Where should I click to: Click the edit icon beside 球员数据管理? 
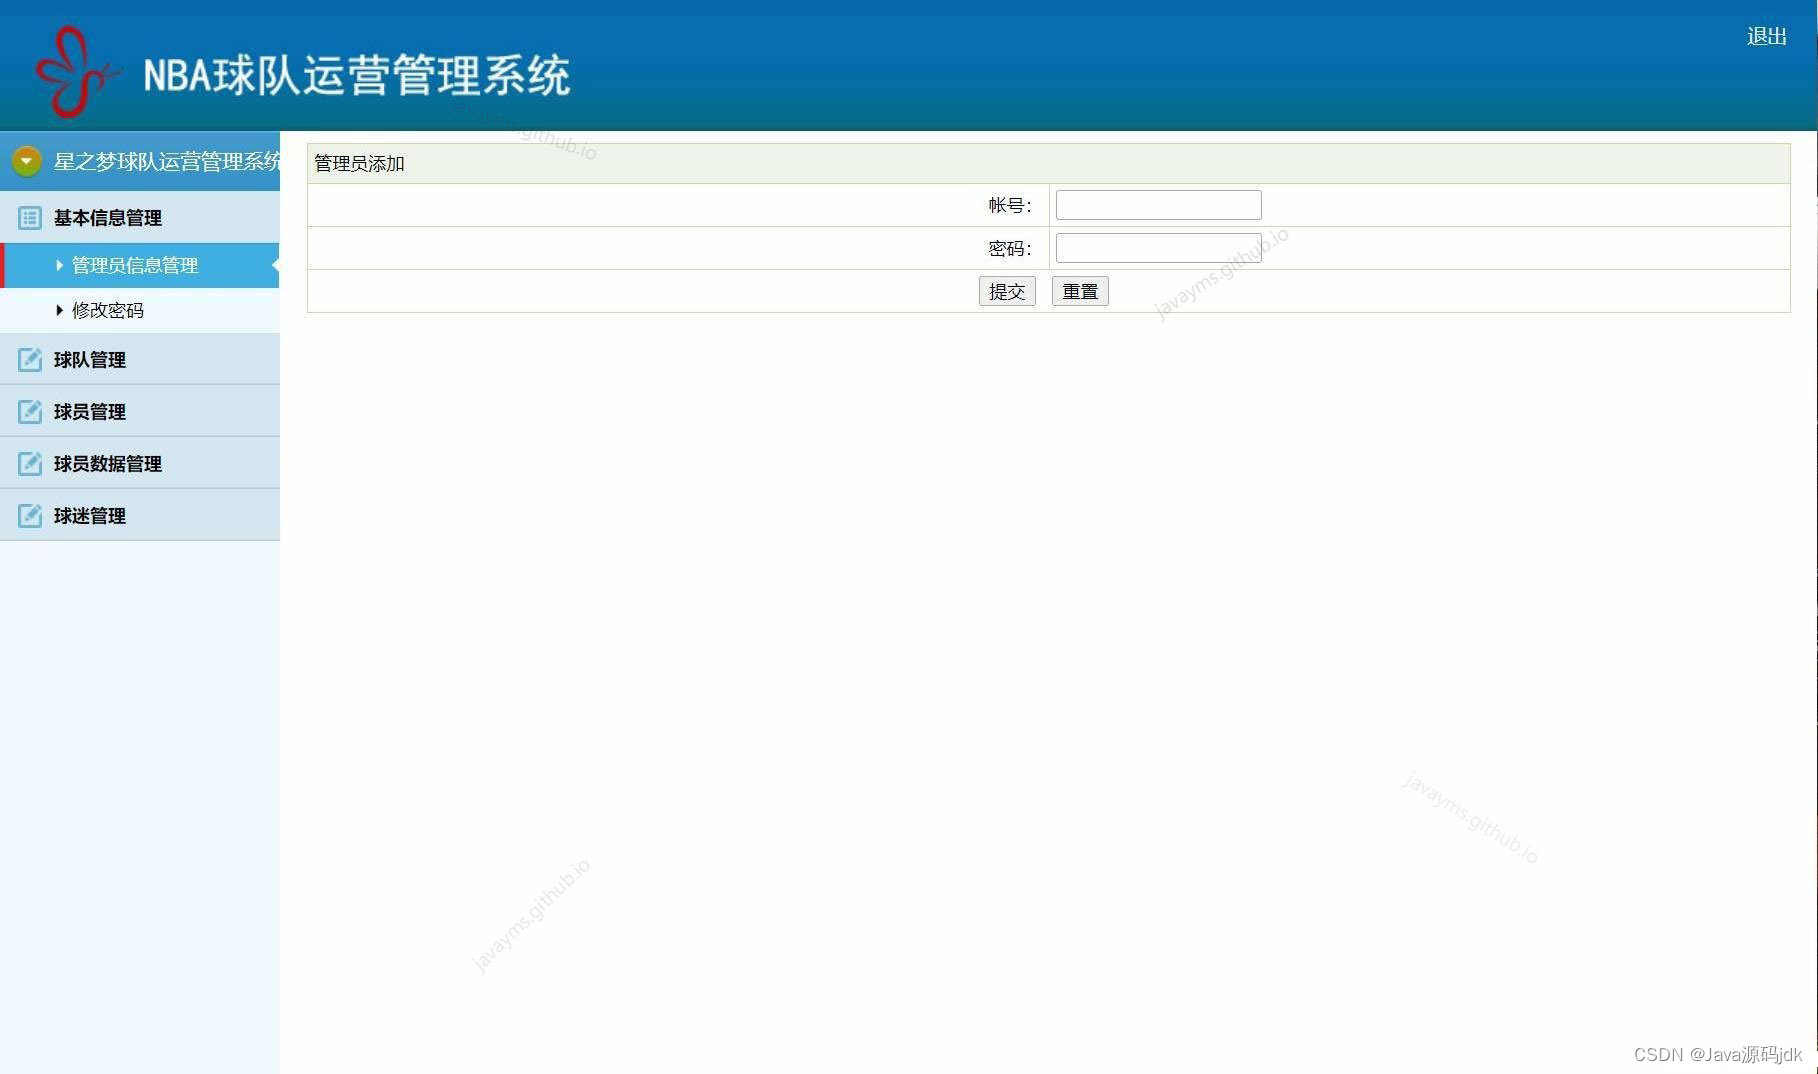click(x=30, y=464)
